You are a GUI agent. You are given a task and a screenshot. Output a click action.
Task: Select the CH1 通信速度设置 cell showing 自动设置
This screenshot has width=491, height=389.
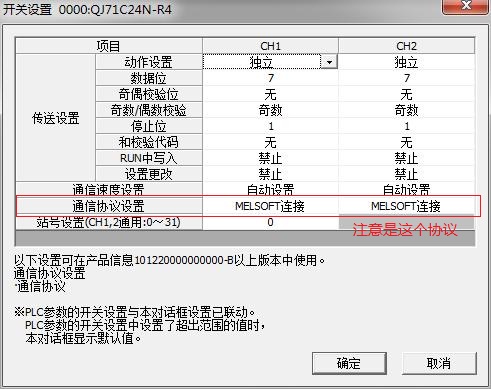270,190
